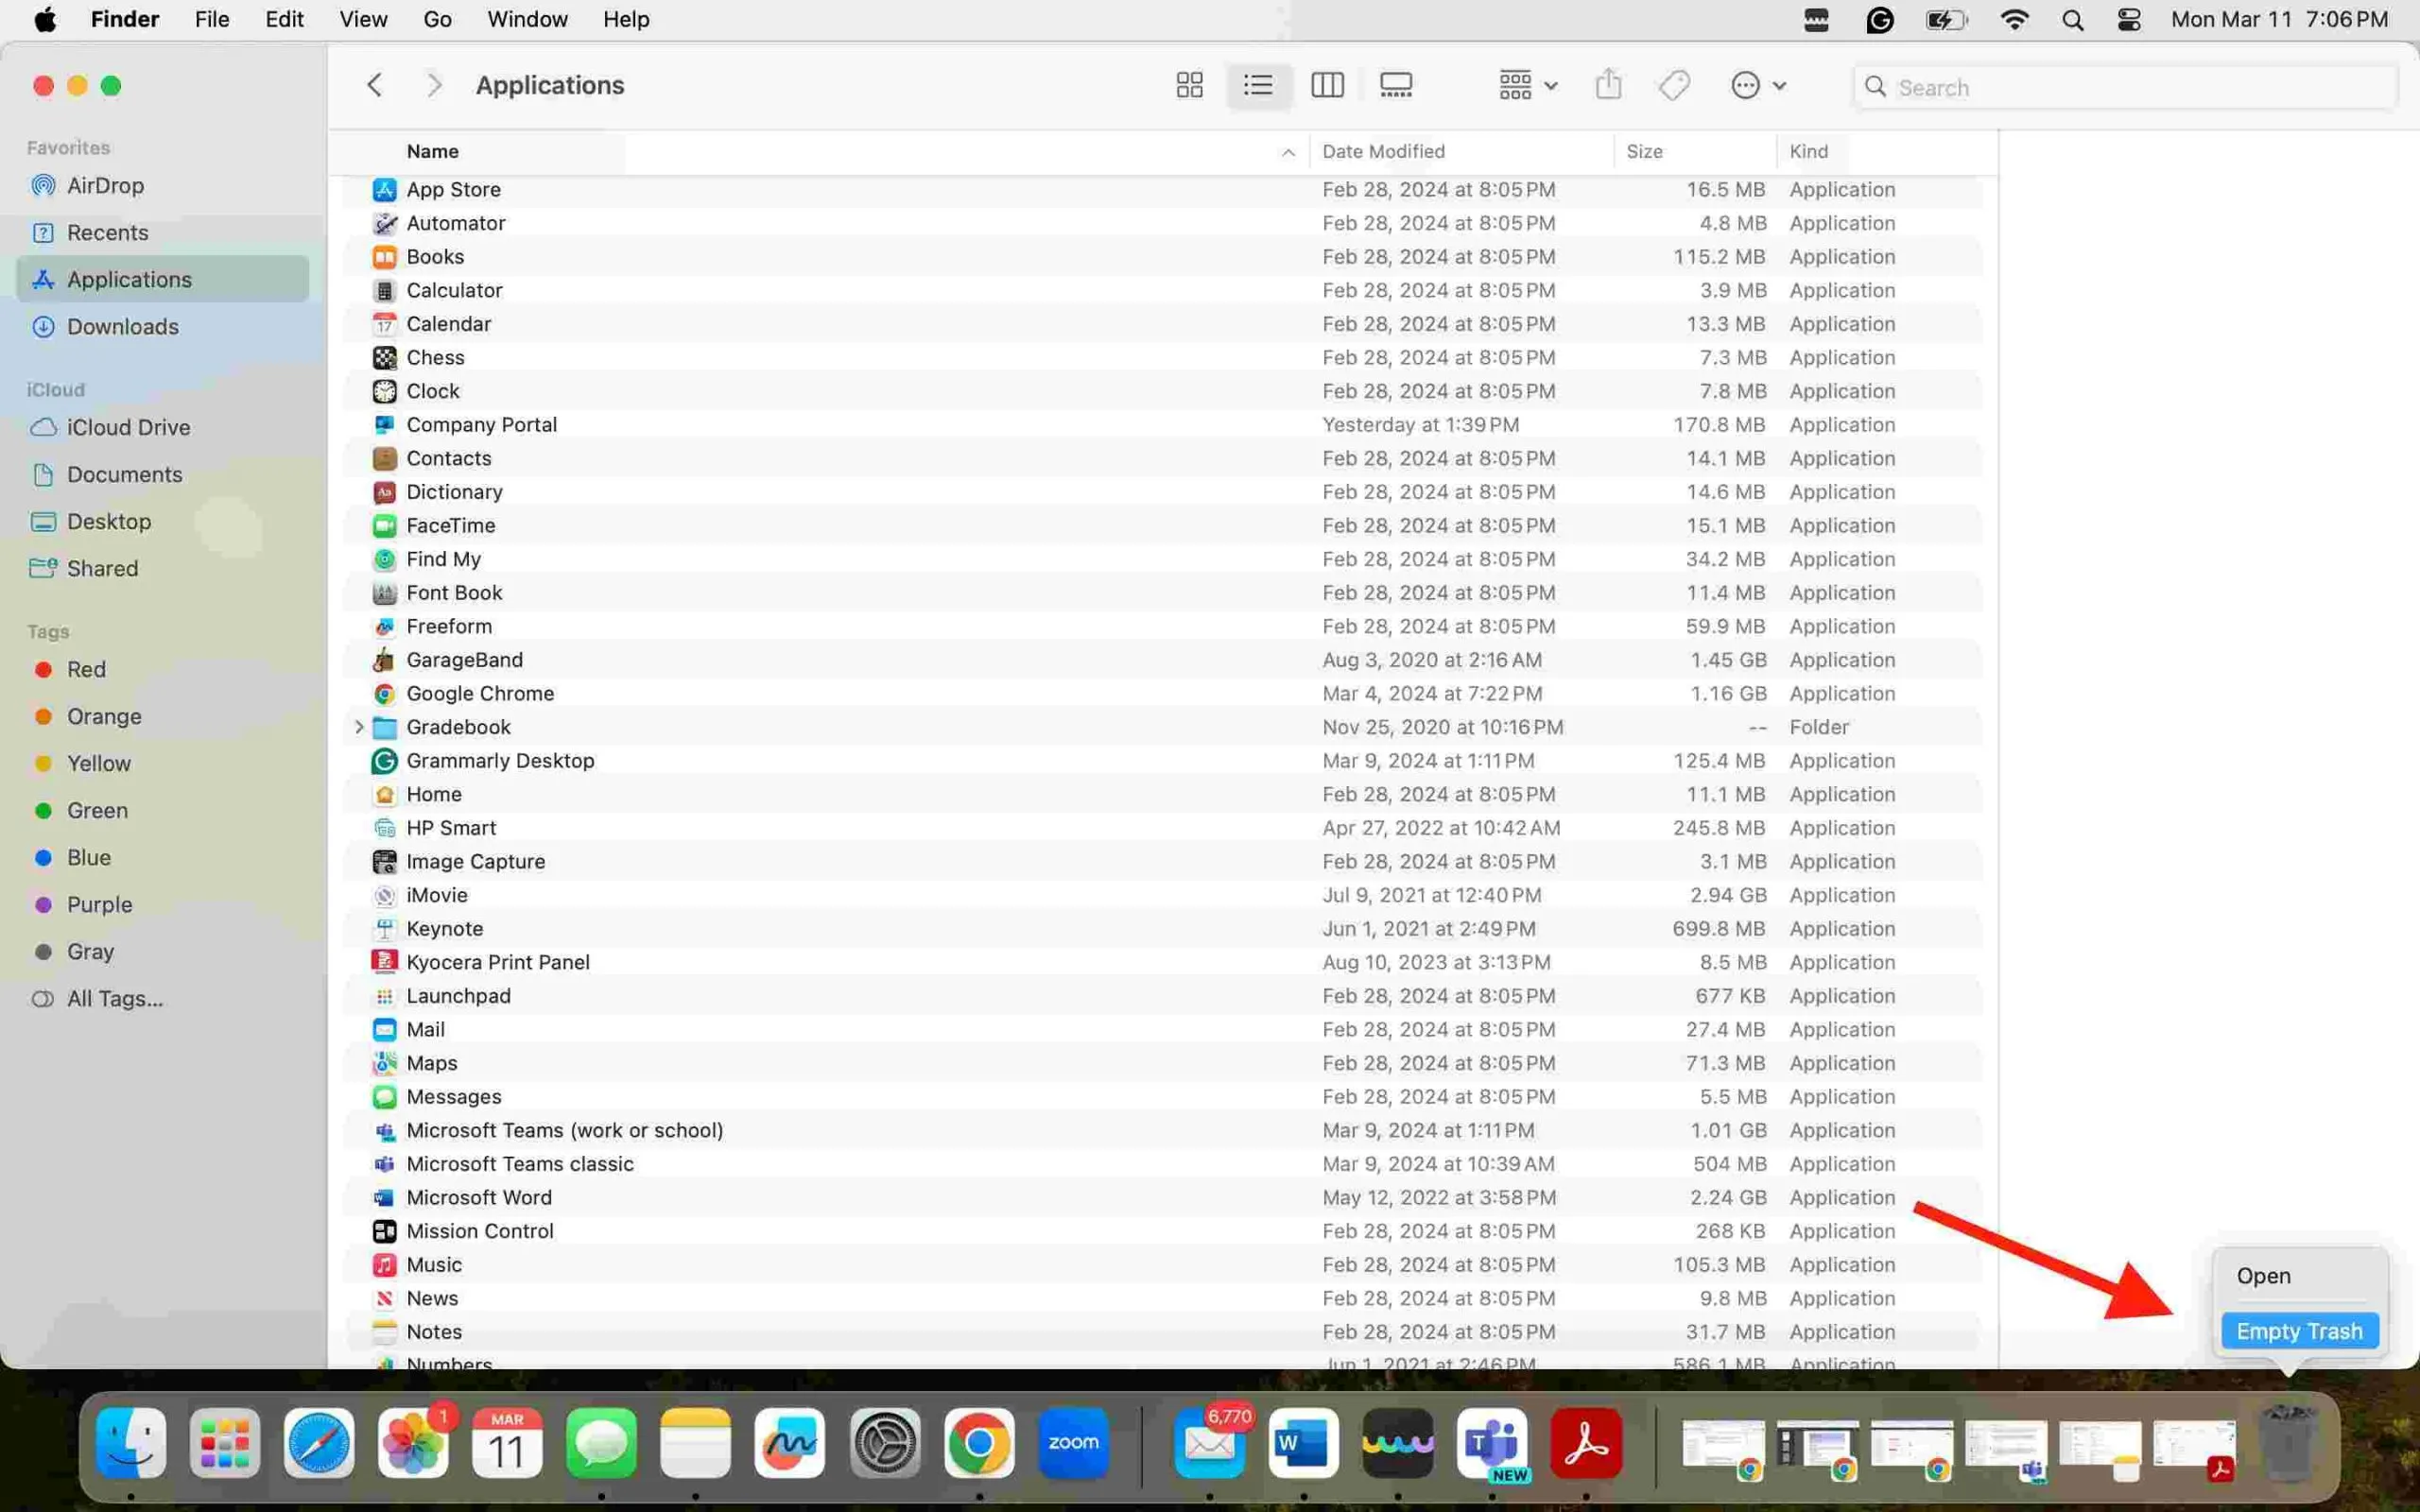
Task: Select the Tag icon in toolbar
Action: click(1674, 85)
